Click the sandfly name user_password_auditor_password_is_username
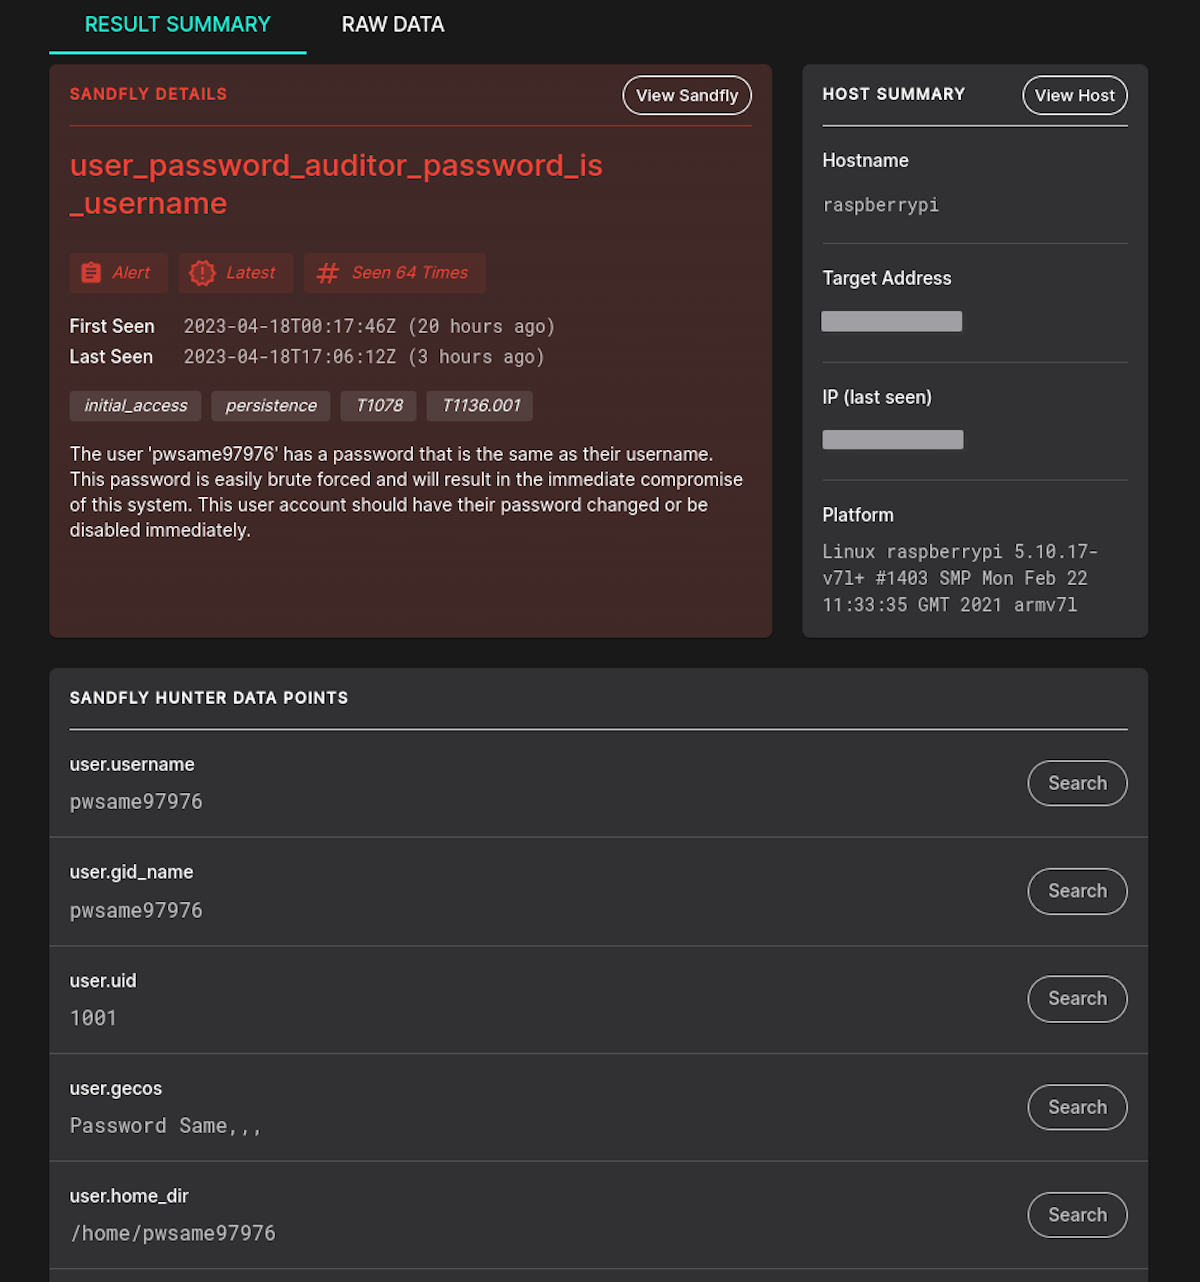 (x=336, y=184)
